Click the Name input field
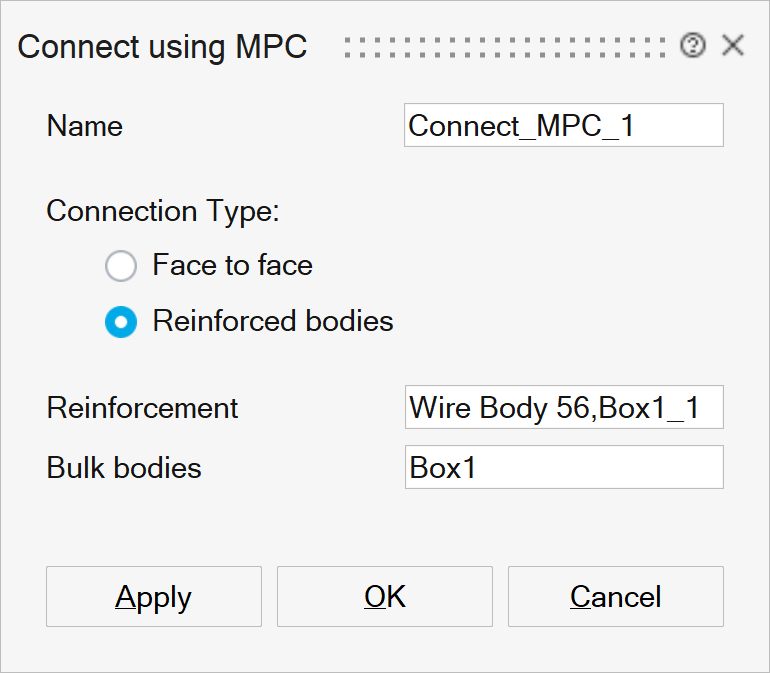Viewport: 770px width, 673px height. 563,126
